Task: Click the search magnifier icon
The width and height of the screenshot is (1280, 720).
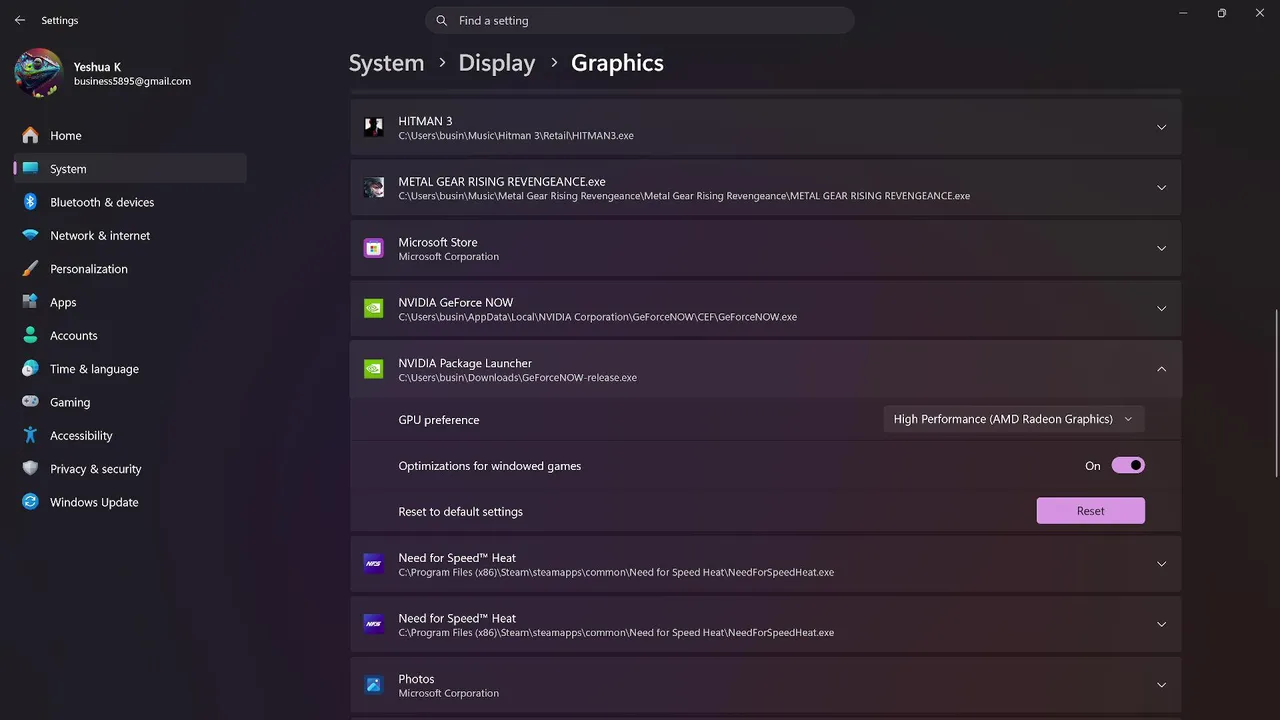Action: point(442,21)
